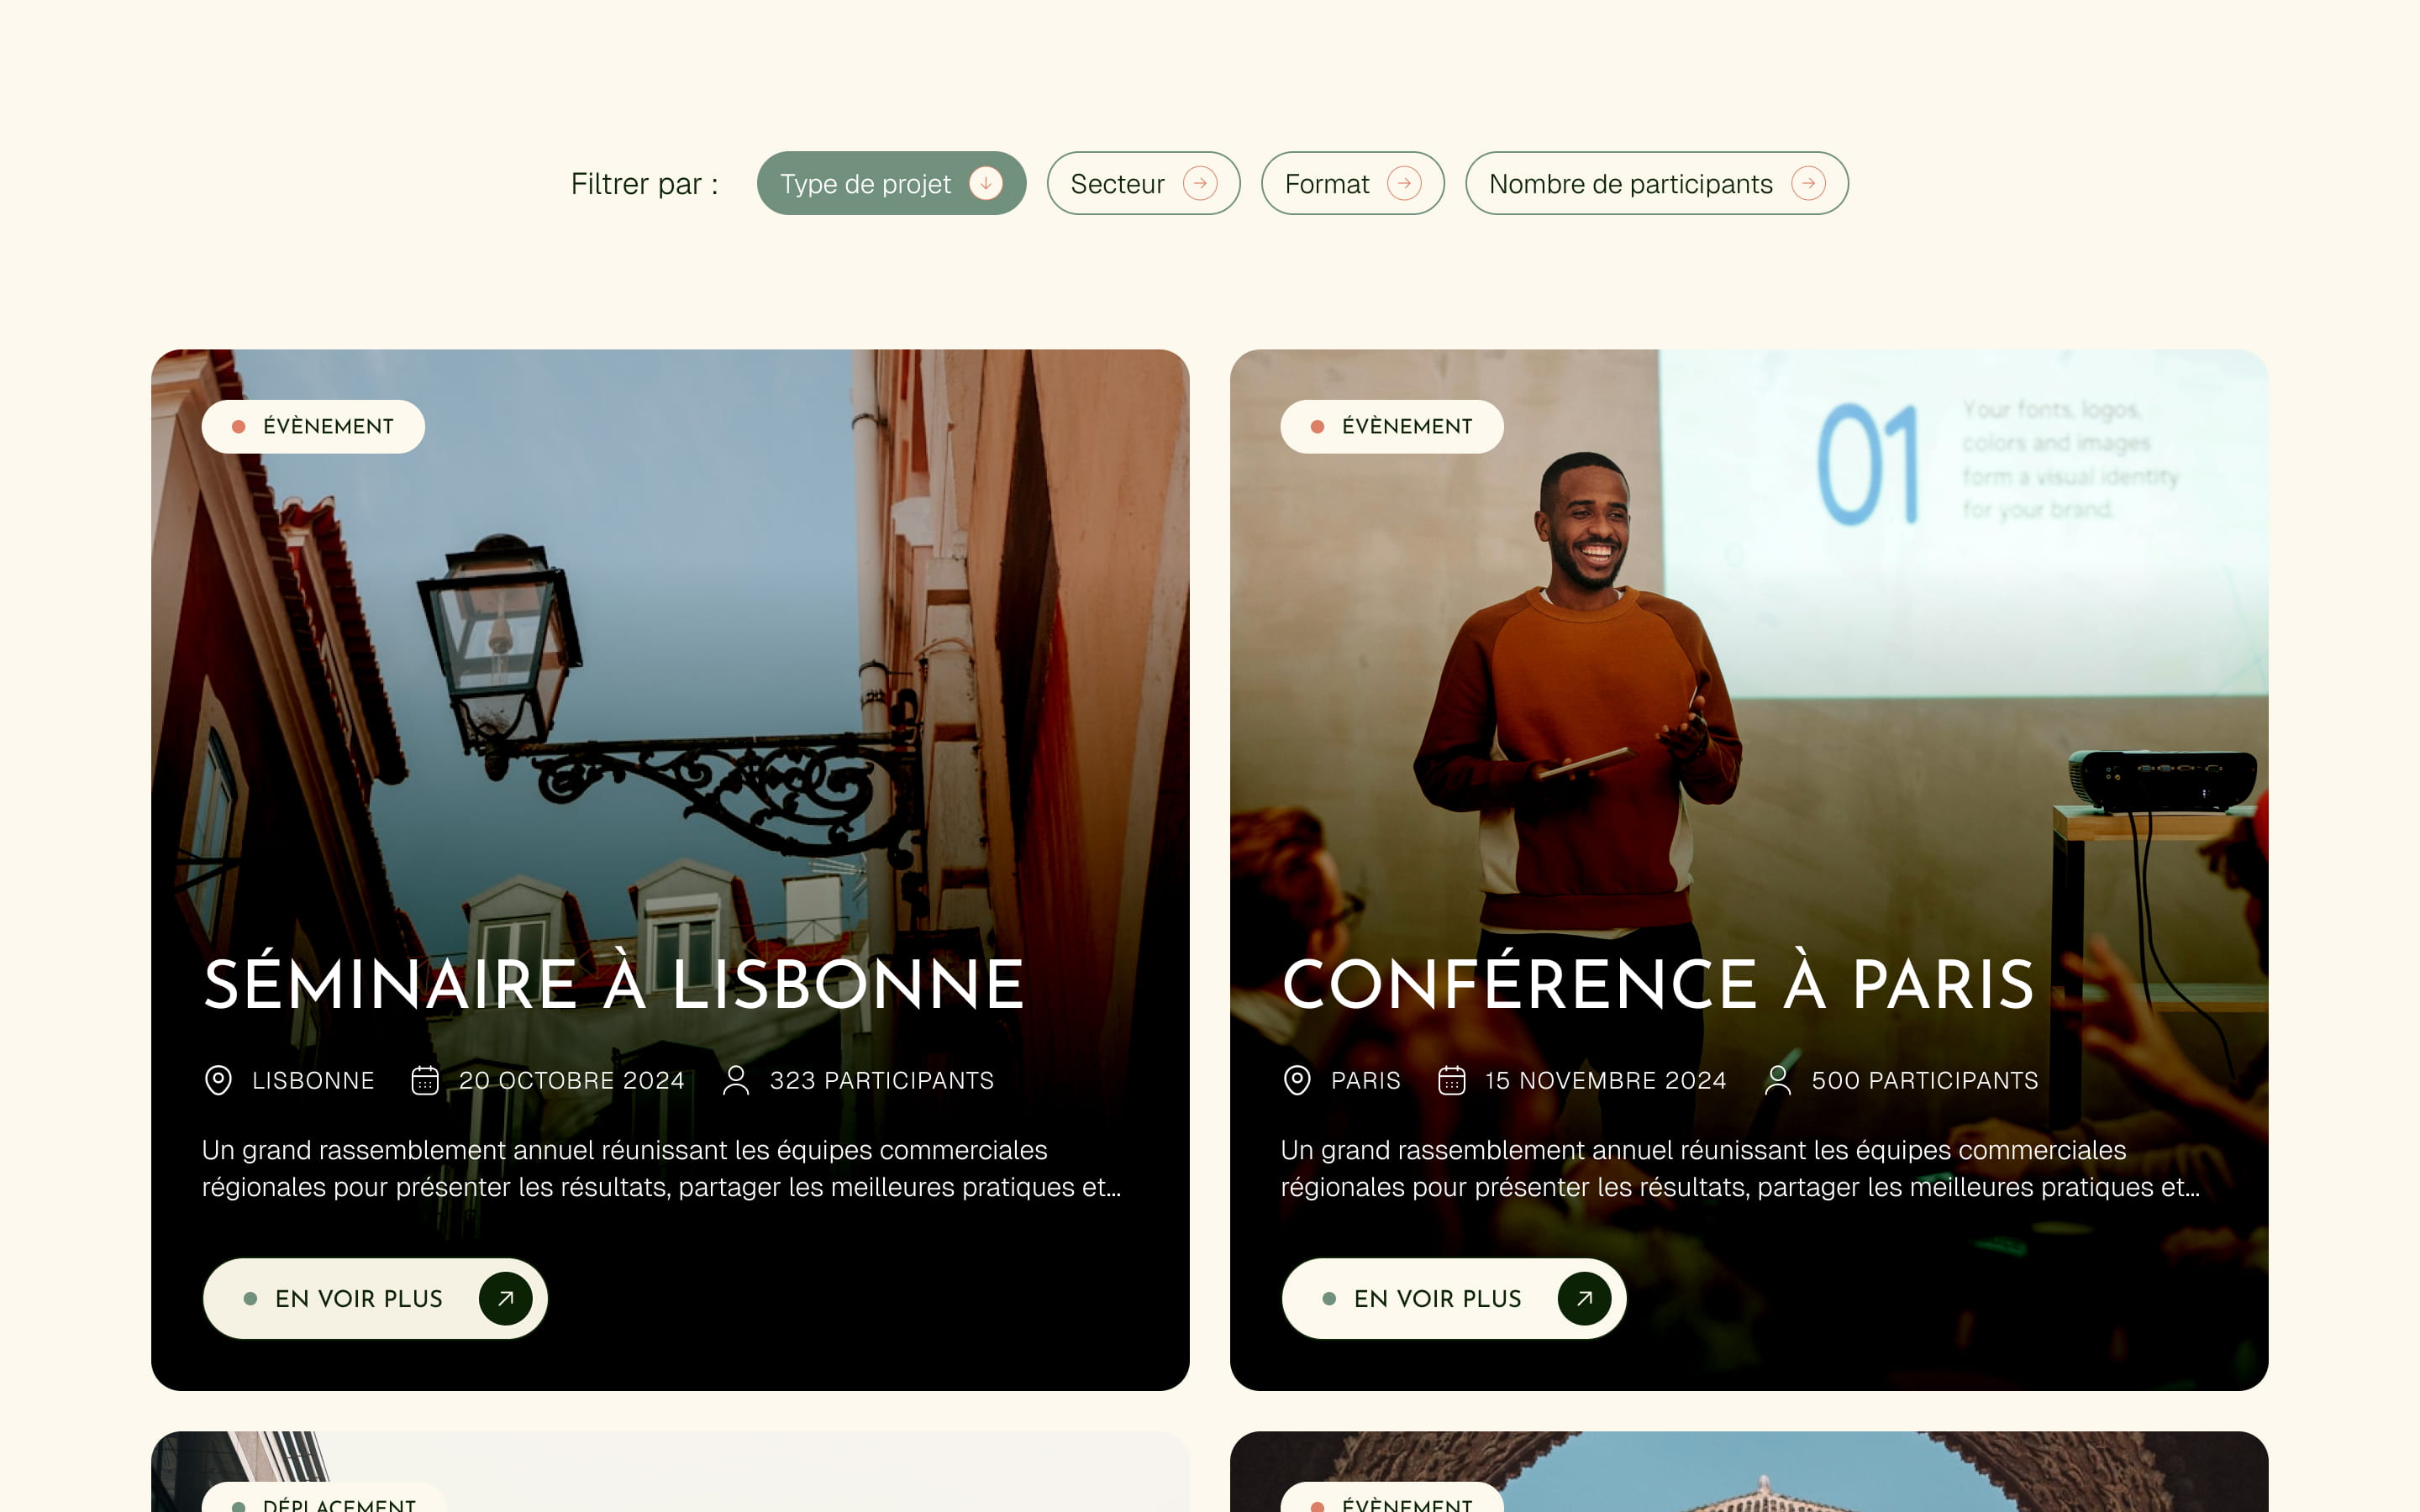
Task: Click the calendar icon beside 20 OCTOBRE 2024
Action: (425, 1080)
